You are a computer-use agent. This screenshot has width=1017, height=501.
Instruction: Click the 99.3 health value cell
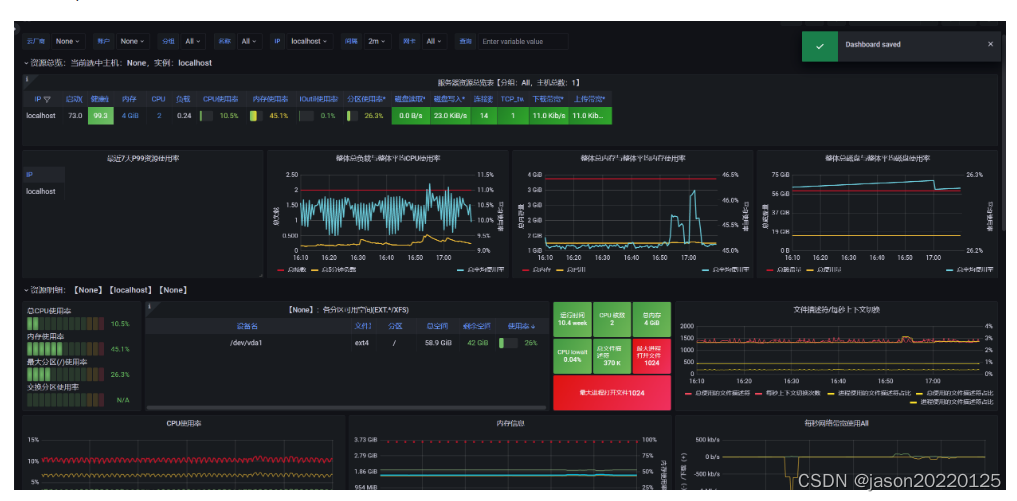101,116
